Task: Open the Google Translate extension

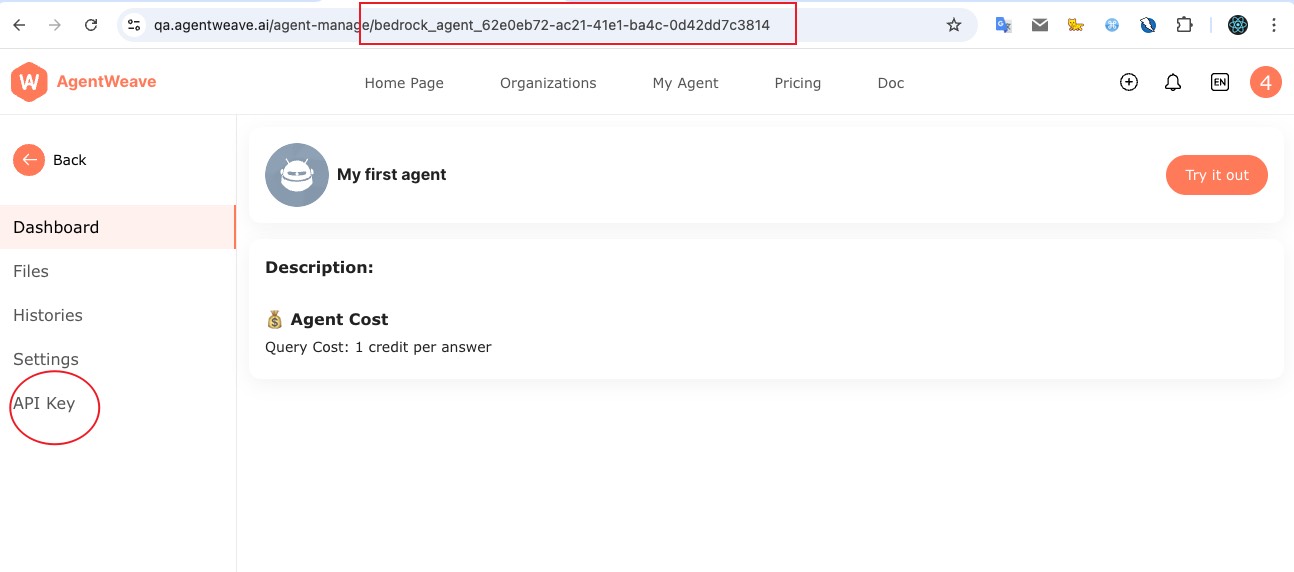Action: (1004, 25)
